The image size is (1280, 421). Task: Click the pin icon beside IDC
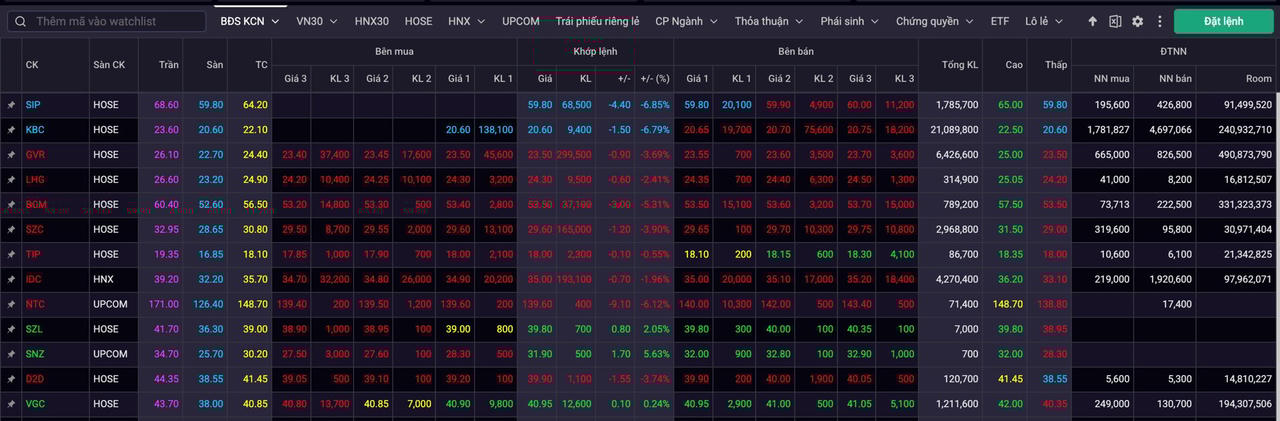pos(12,279)
